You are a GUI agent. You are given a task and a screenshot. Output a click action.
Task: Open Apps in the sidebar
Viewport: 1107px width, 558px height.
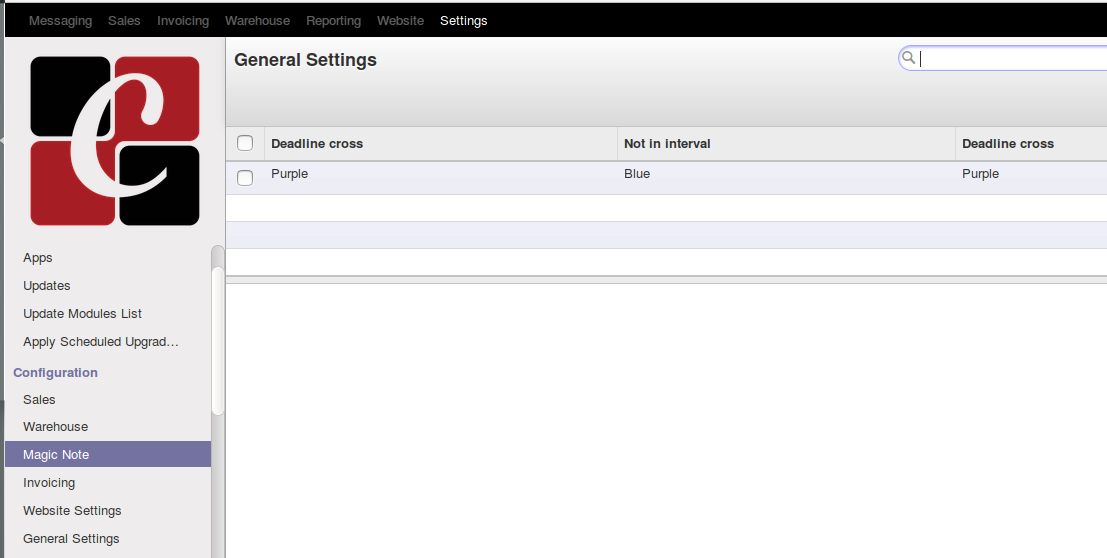coord(38,257)
